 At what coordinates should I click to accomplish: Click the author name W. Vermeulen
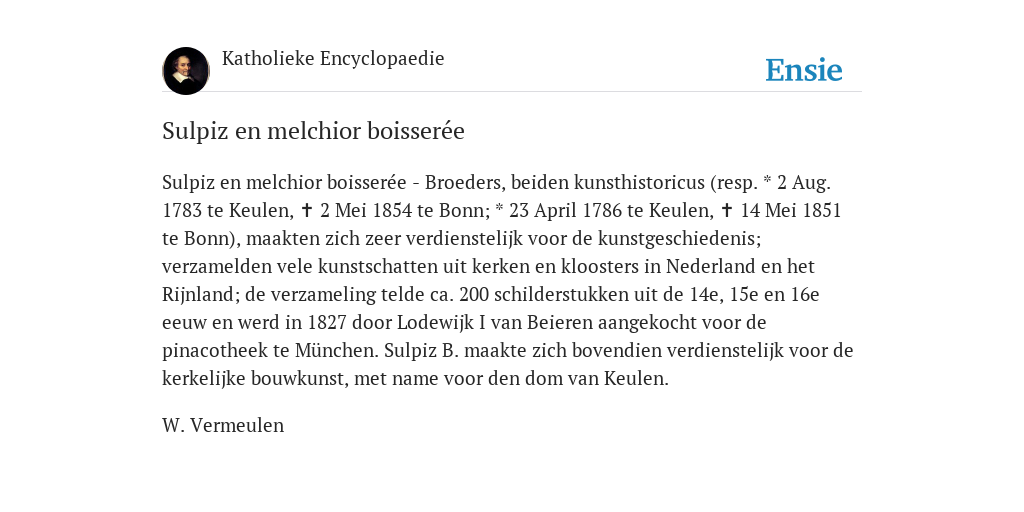click(223, 426)
